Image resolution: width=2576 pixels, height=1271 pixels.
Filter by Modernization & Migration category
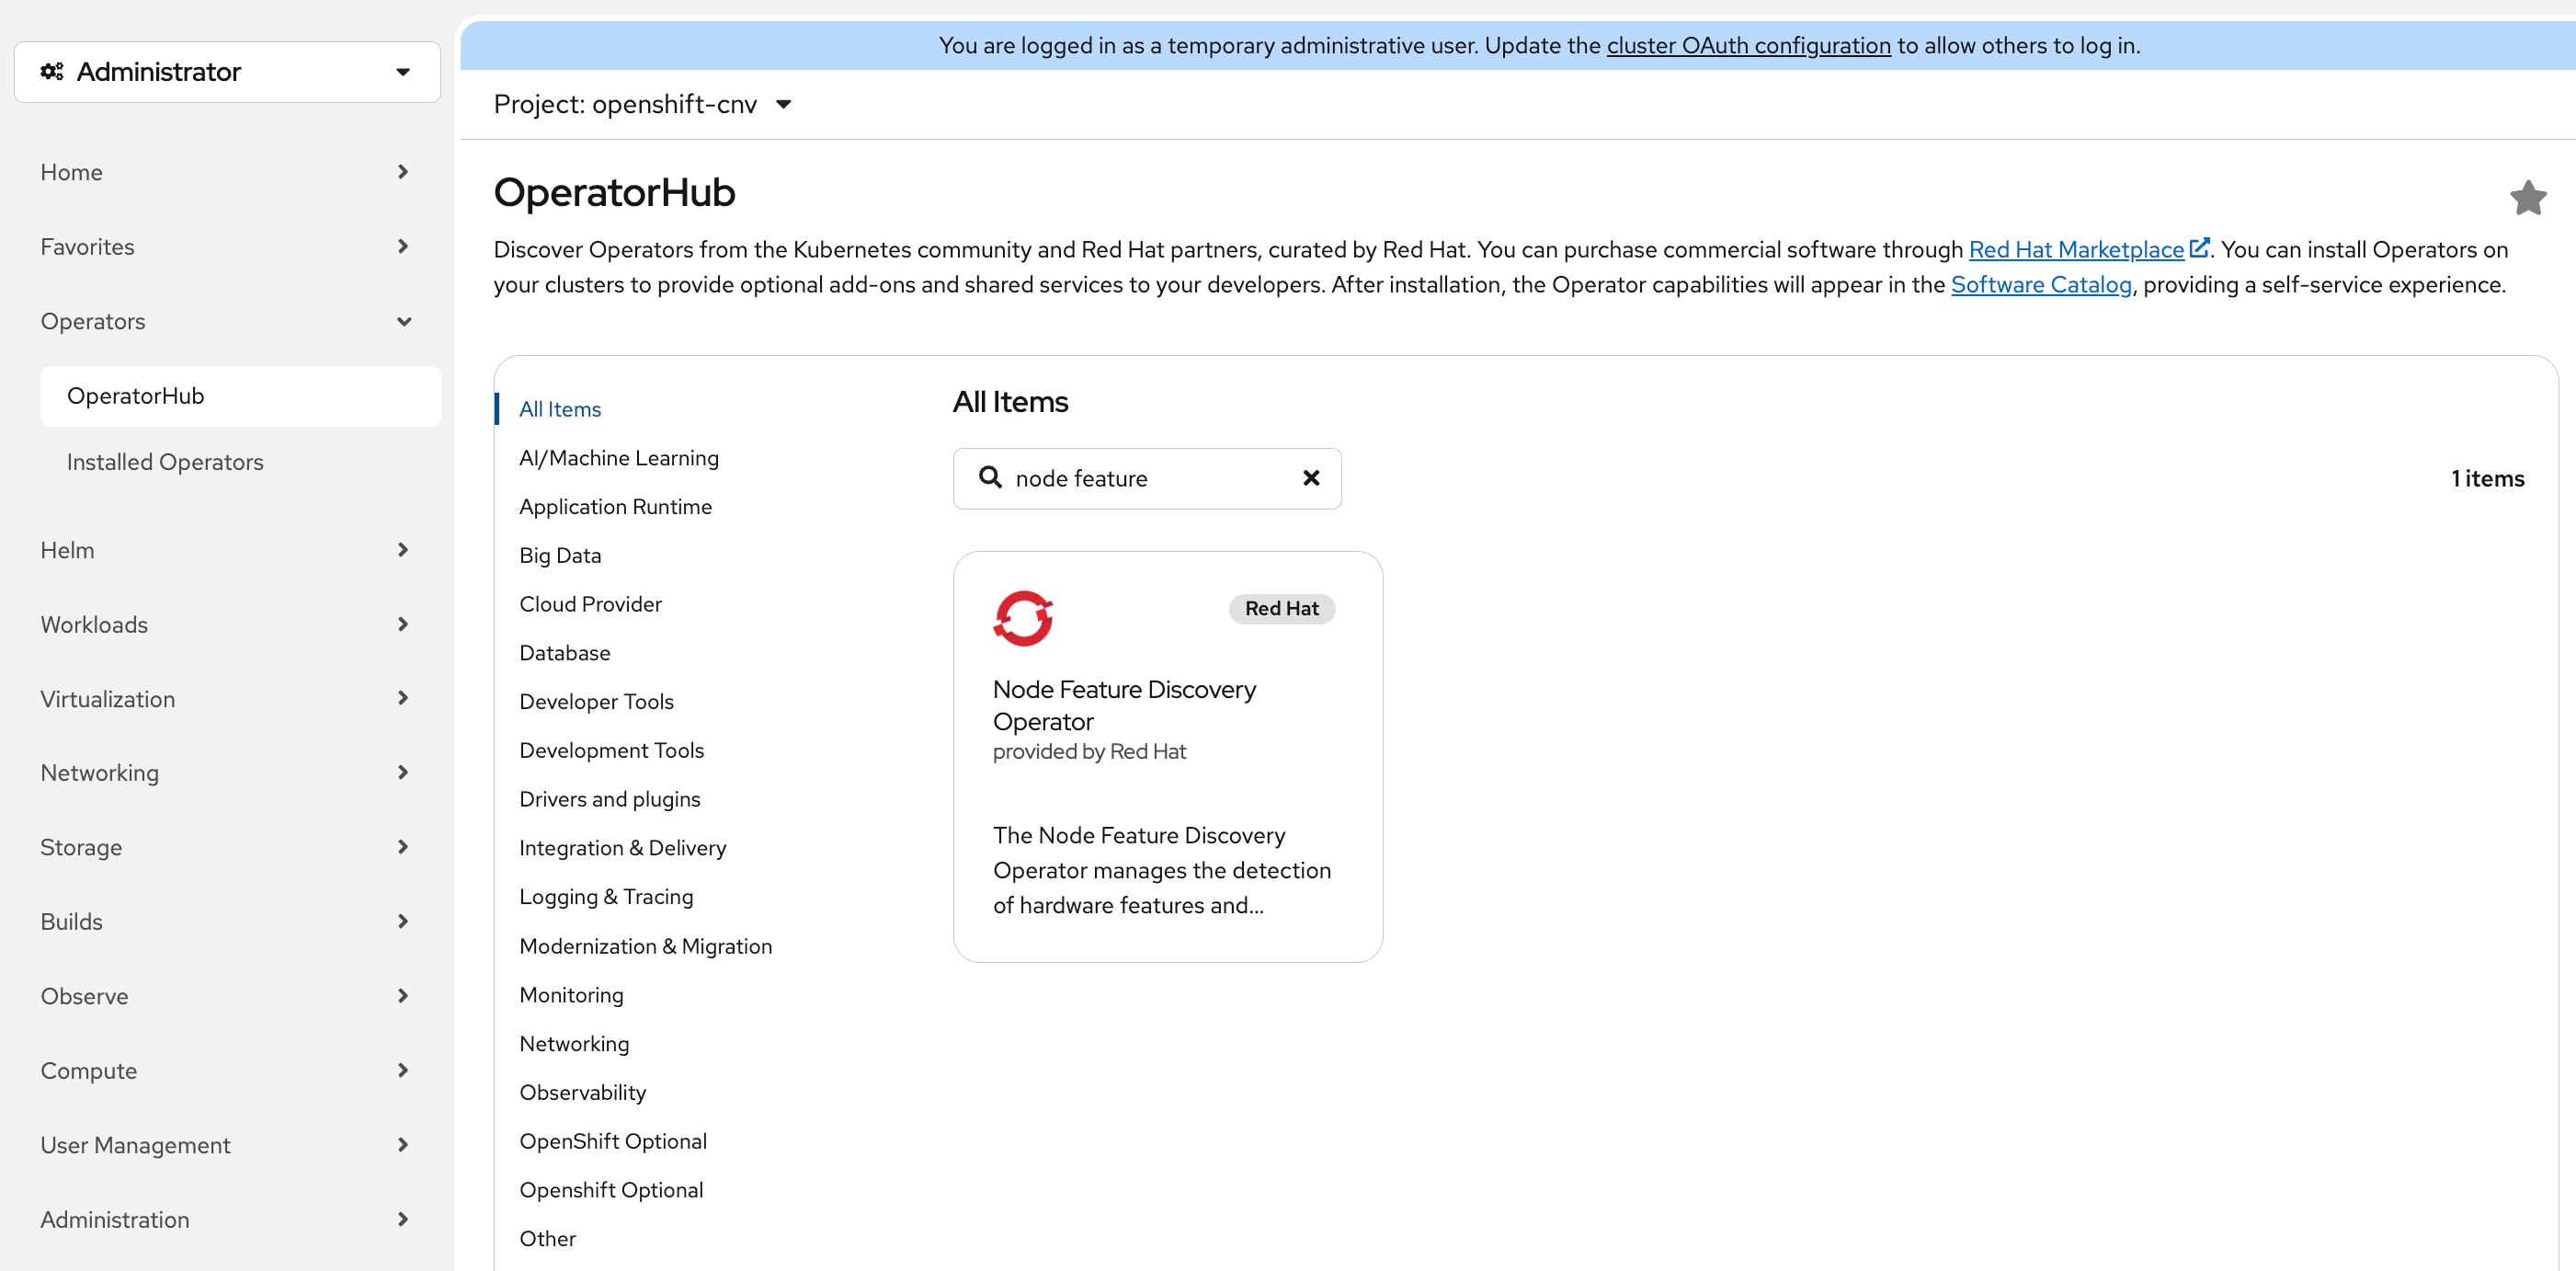645,946
